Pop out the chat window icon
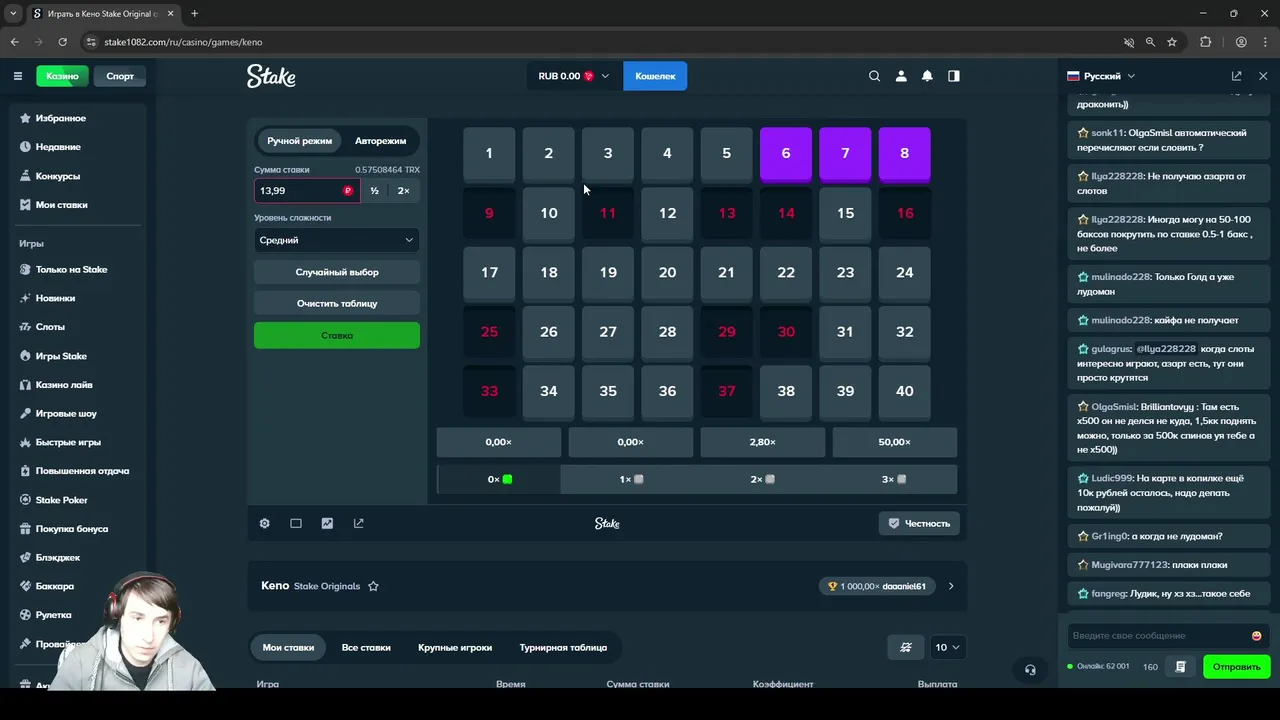This screenshot has width=1280, height=720. [1236, 76]
